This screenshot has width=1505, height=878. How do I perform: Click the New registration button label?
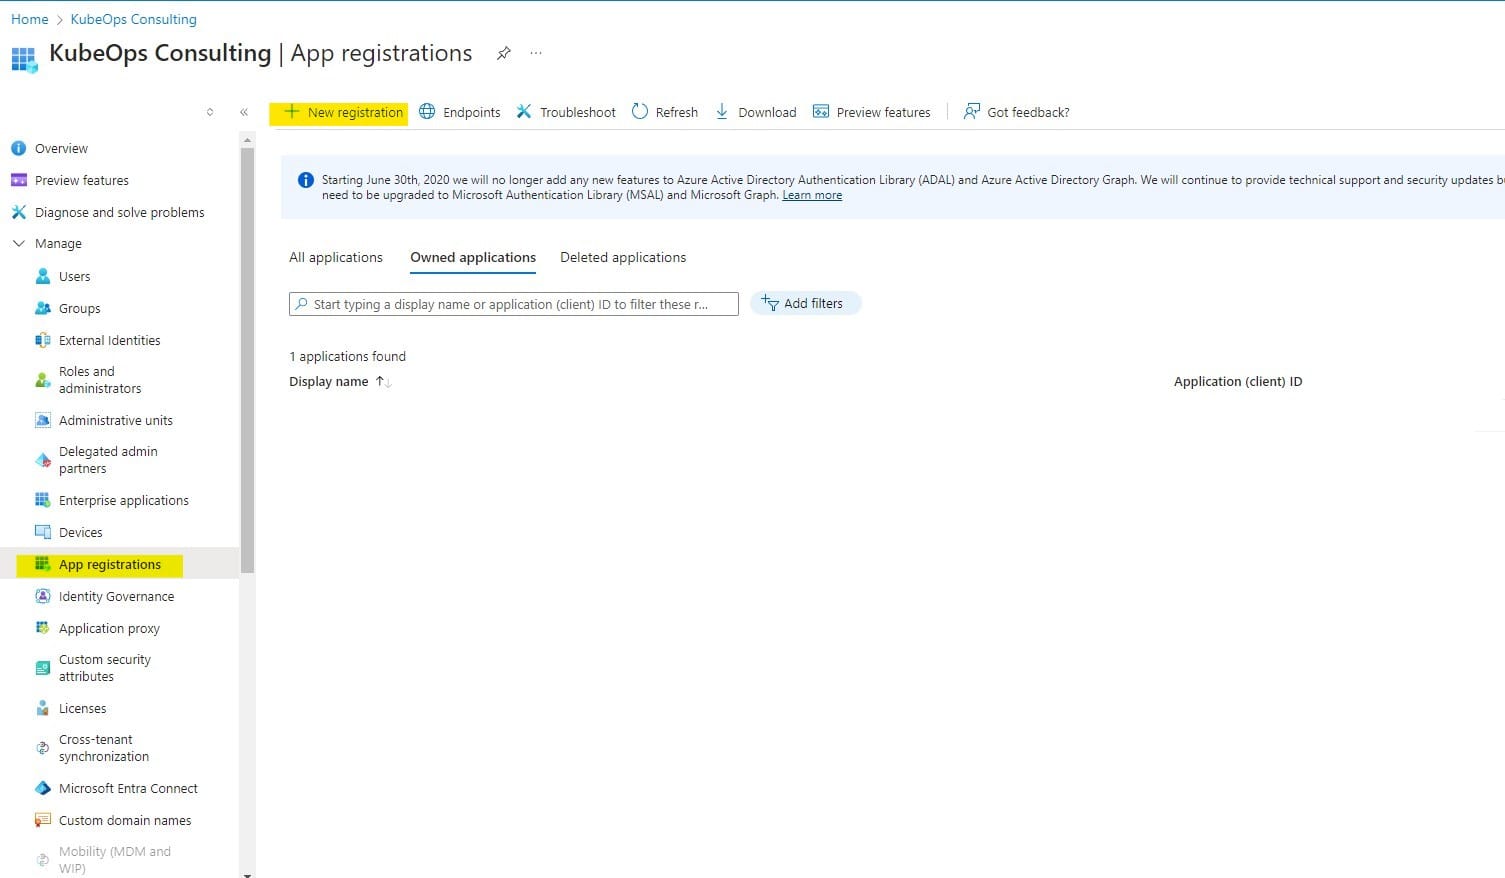(355, 112)
